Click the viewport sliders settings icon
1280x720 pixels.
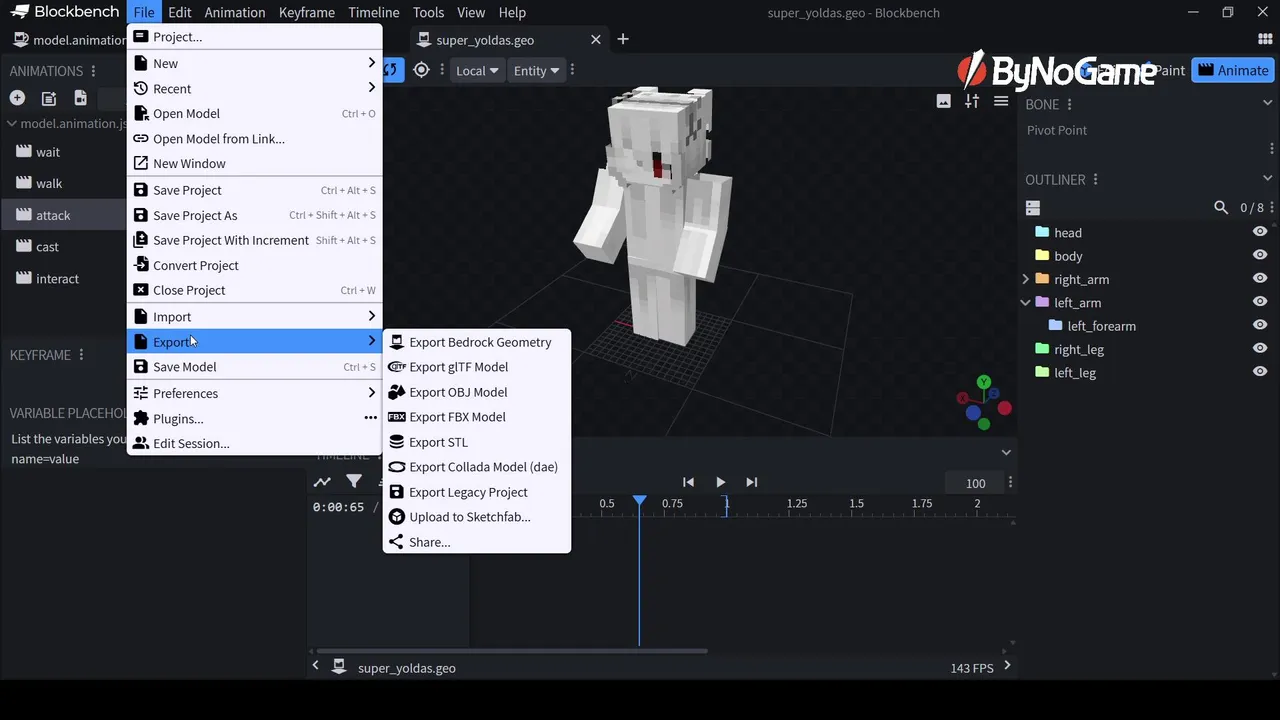tap(972, 101)
